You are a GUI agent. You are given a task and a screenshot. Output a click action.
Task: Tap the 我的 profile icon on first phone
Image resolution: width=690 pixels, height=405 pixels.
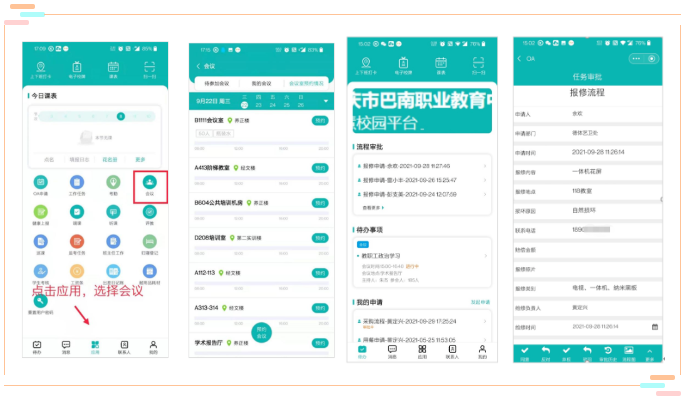153,345
